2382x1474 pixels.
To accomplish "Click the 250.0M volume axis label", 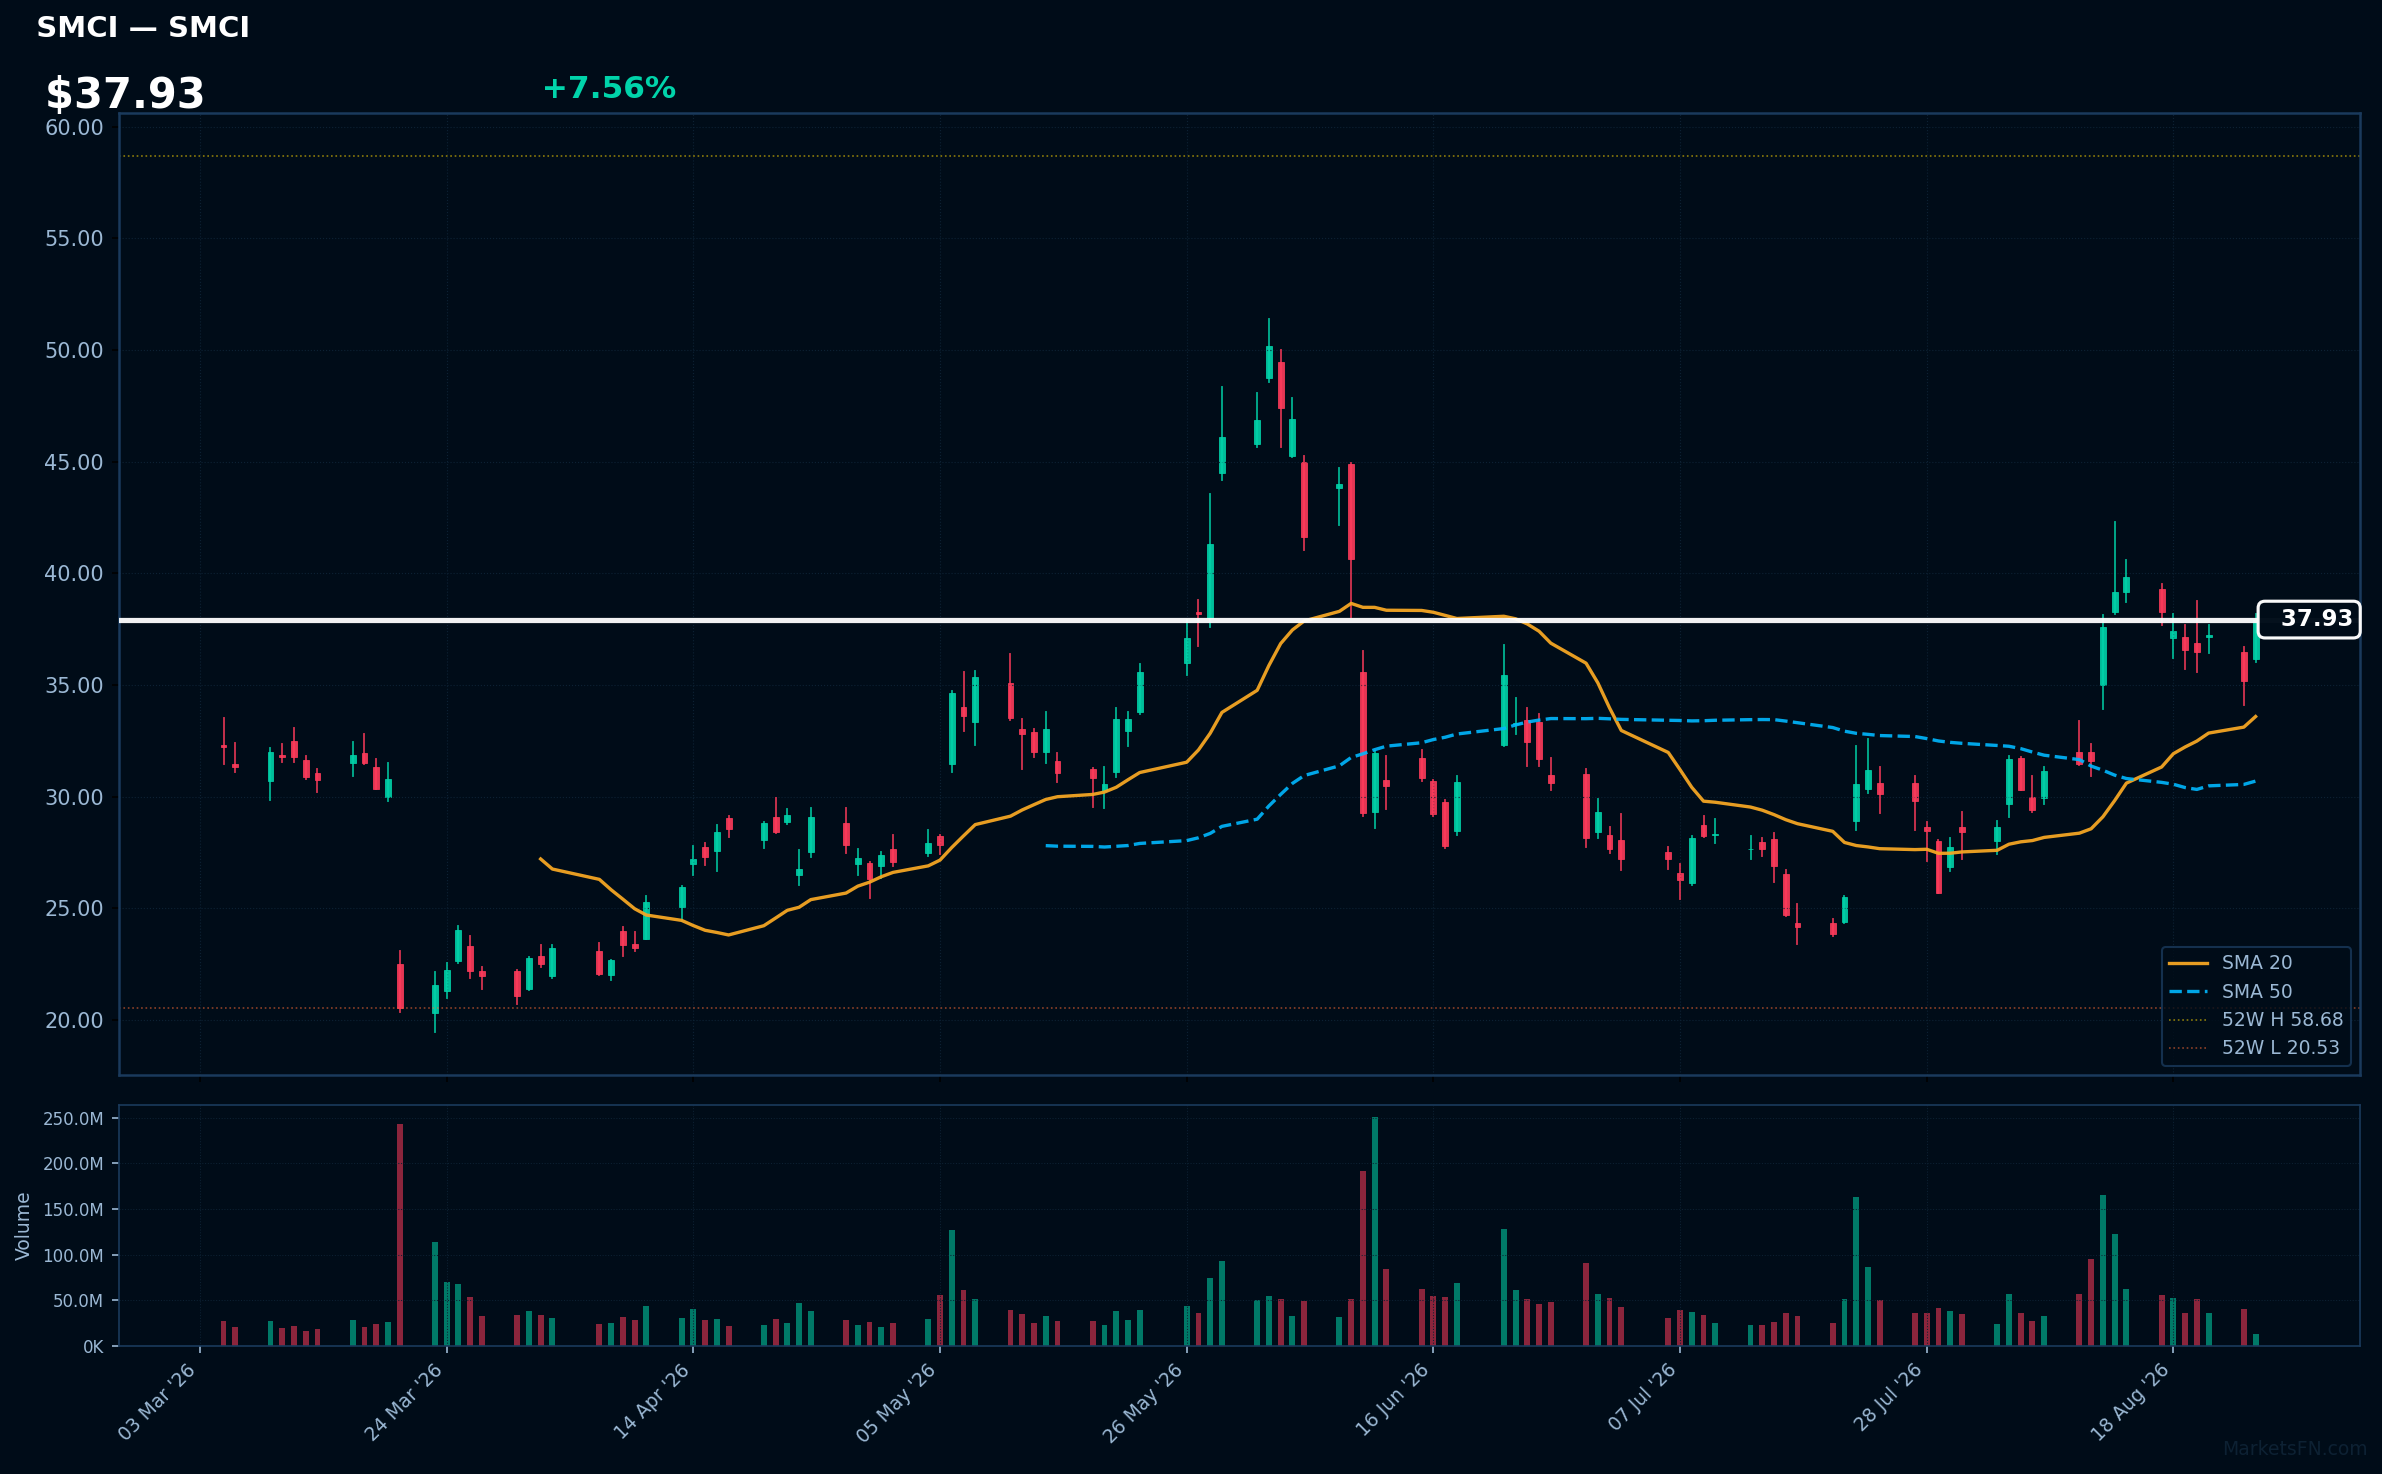I will (x=73, y=1119).
